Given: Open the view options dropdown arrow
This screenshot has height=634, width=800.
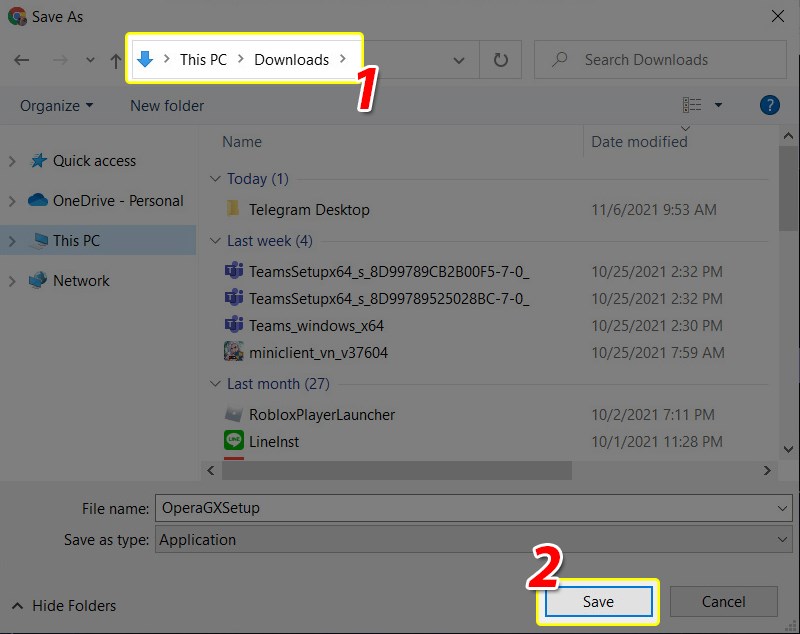Looking at the screenshot, I should point(718,105).
